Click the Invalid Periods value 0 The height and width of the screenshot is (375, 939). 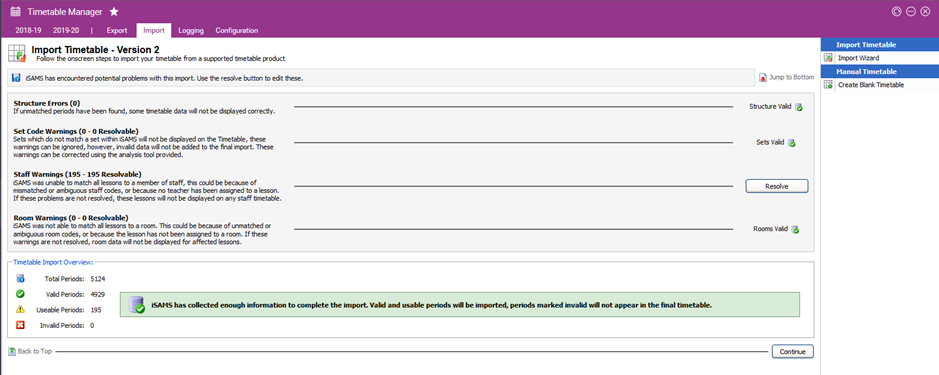(92, 325)
